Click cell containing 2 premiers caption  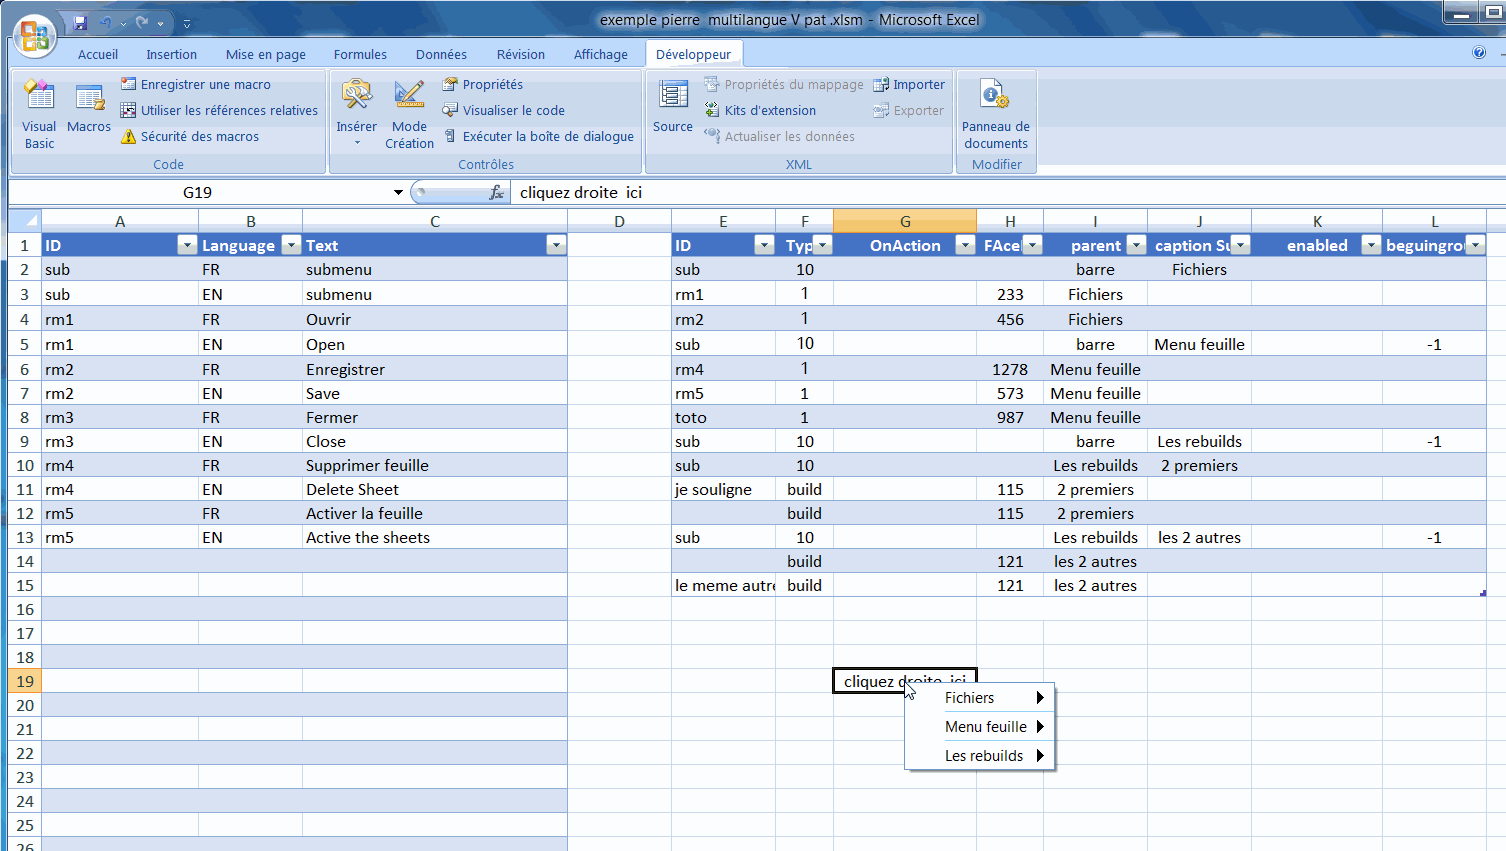point(1199,465)
